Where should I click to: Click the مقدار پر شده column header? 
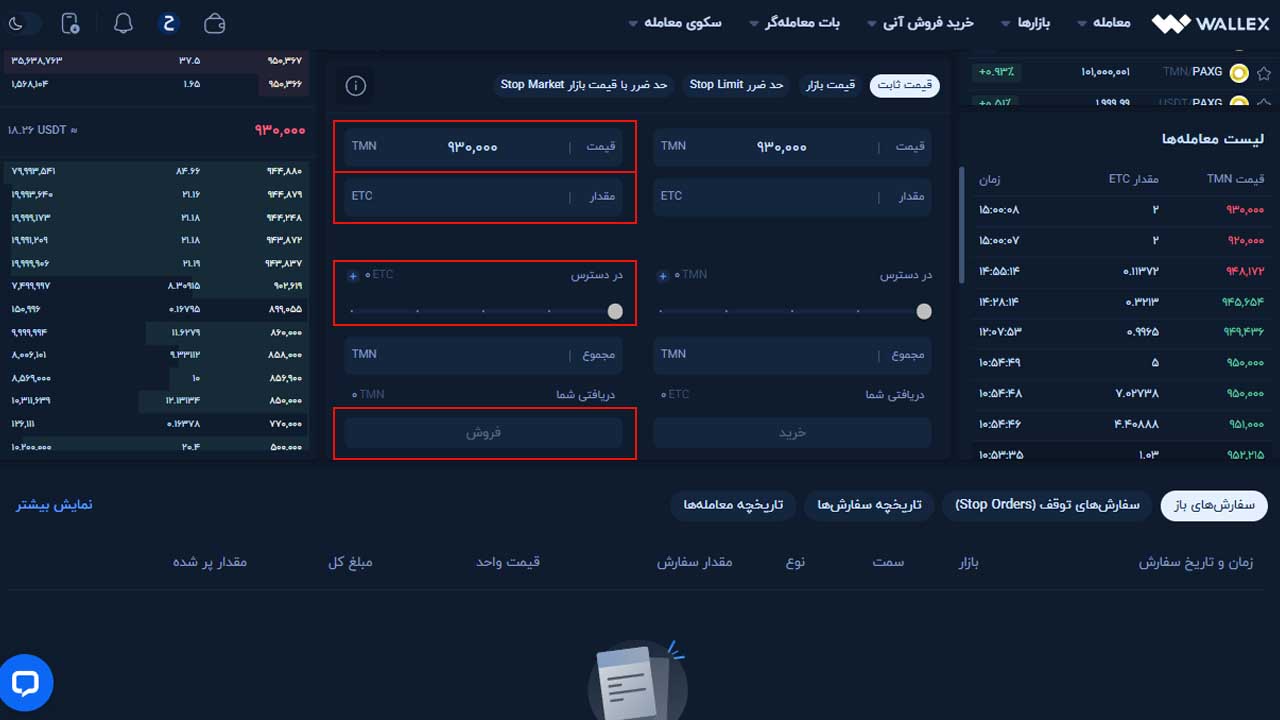pyautogui.click(x=210, y=562)
